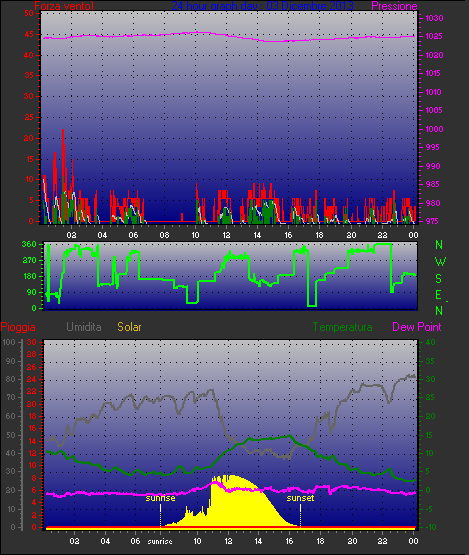Click the 'sunrise' marker label in the chart
This screenshot has height=555, width=469.
[160, 498]
